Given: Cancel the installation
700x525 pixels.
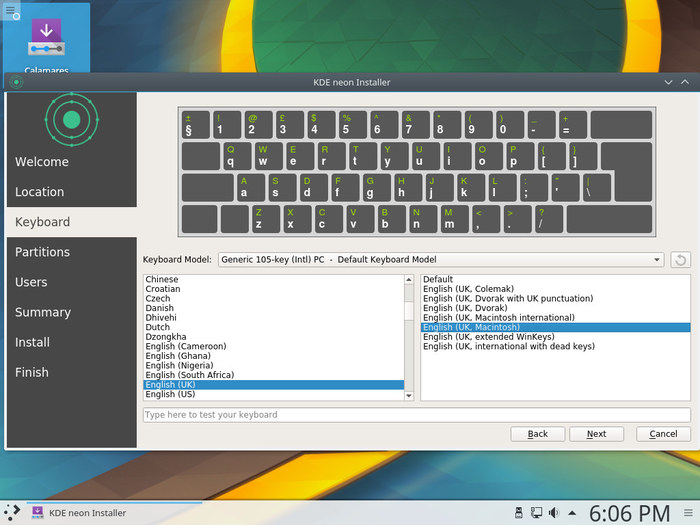Looking at the screenshot, I should point(663,434).
